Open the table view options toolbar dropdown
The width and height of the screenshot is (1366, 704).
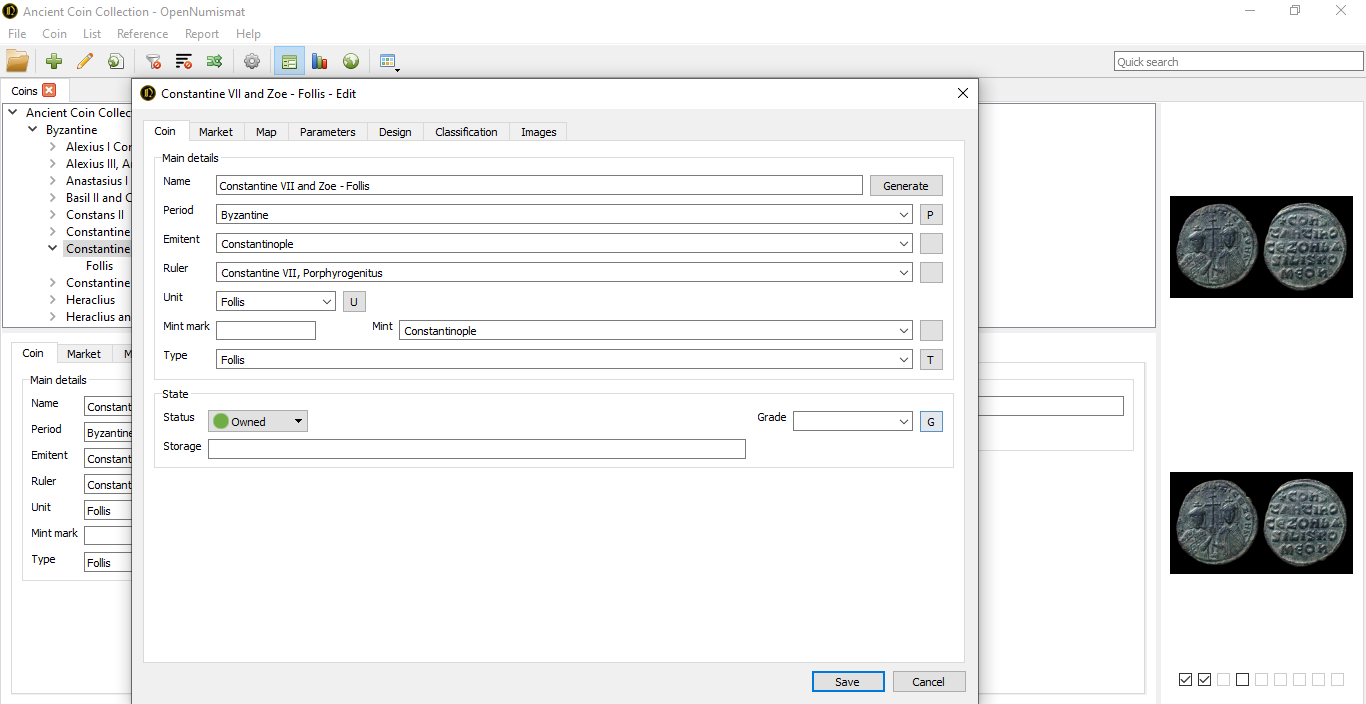coord(390,62)
